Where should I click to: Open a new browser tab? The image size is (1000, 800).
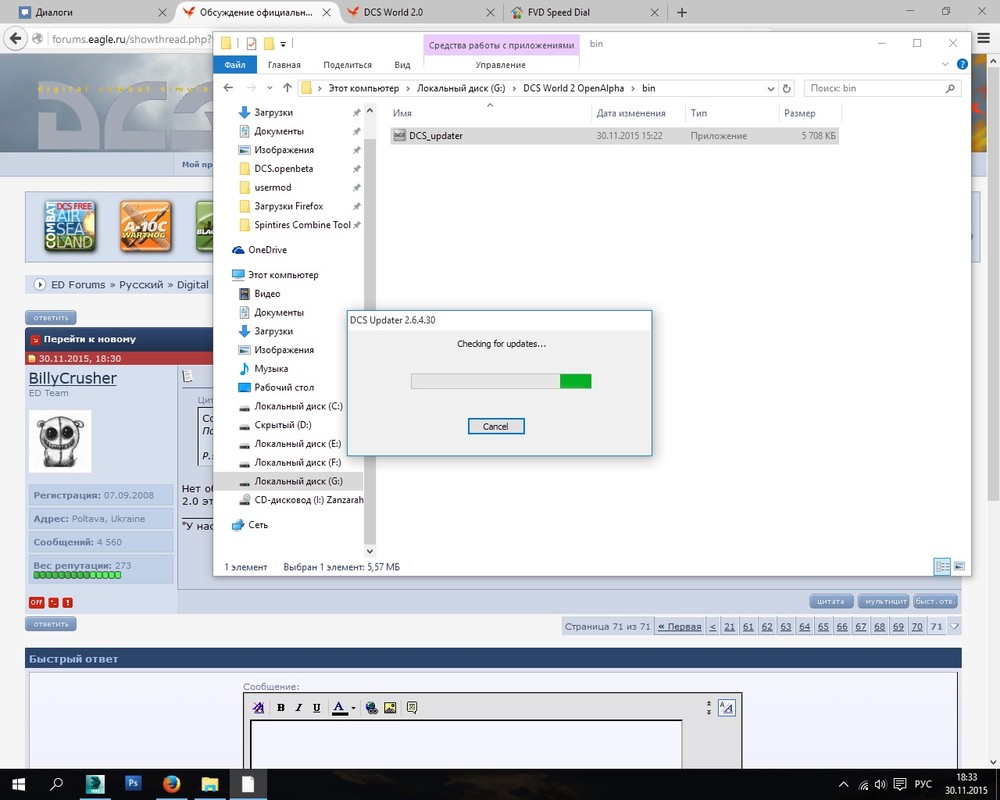(x=682, y=12)
